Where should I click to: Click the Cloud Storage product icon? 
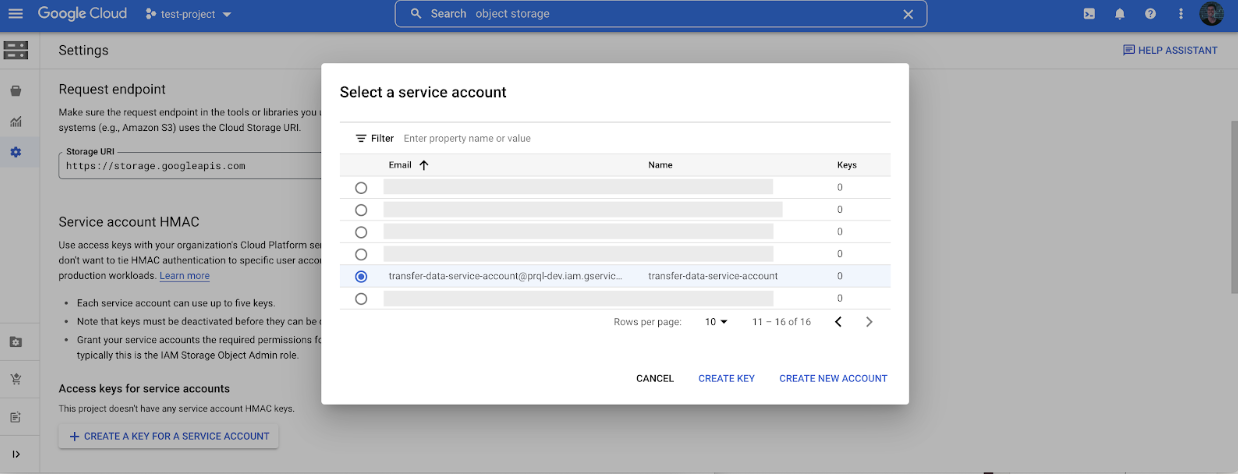coord(16,50)
